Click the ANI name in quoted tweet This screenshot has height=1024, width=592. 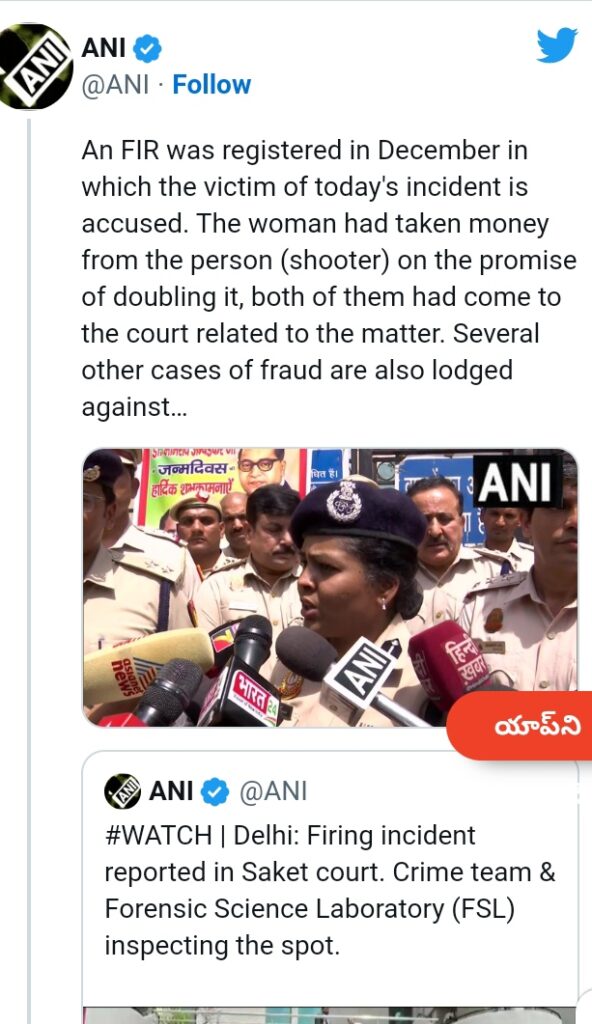tap(171, 792)
